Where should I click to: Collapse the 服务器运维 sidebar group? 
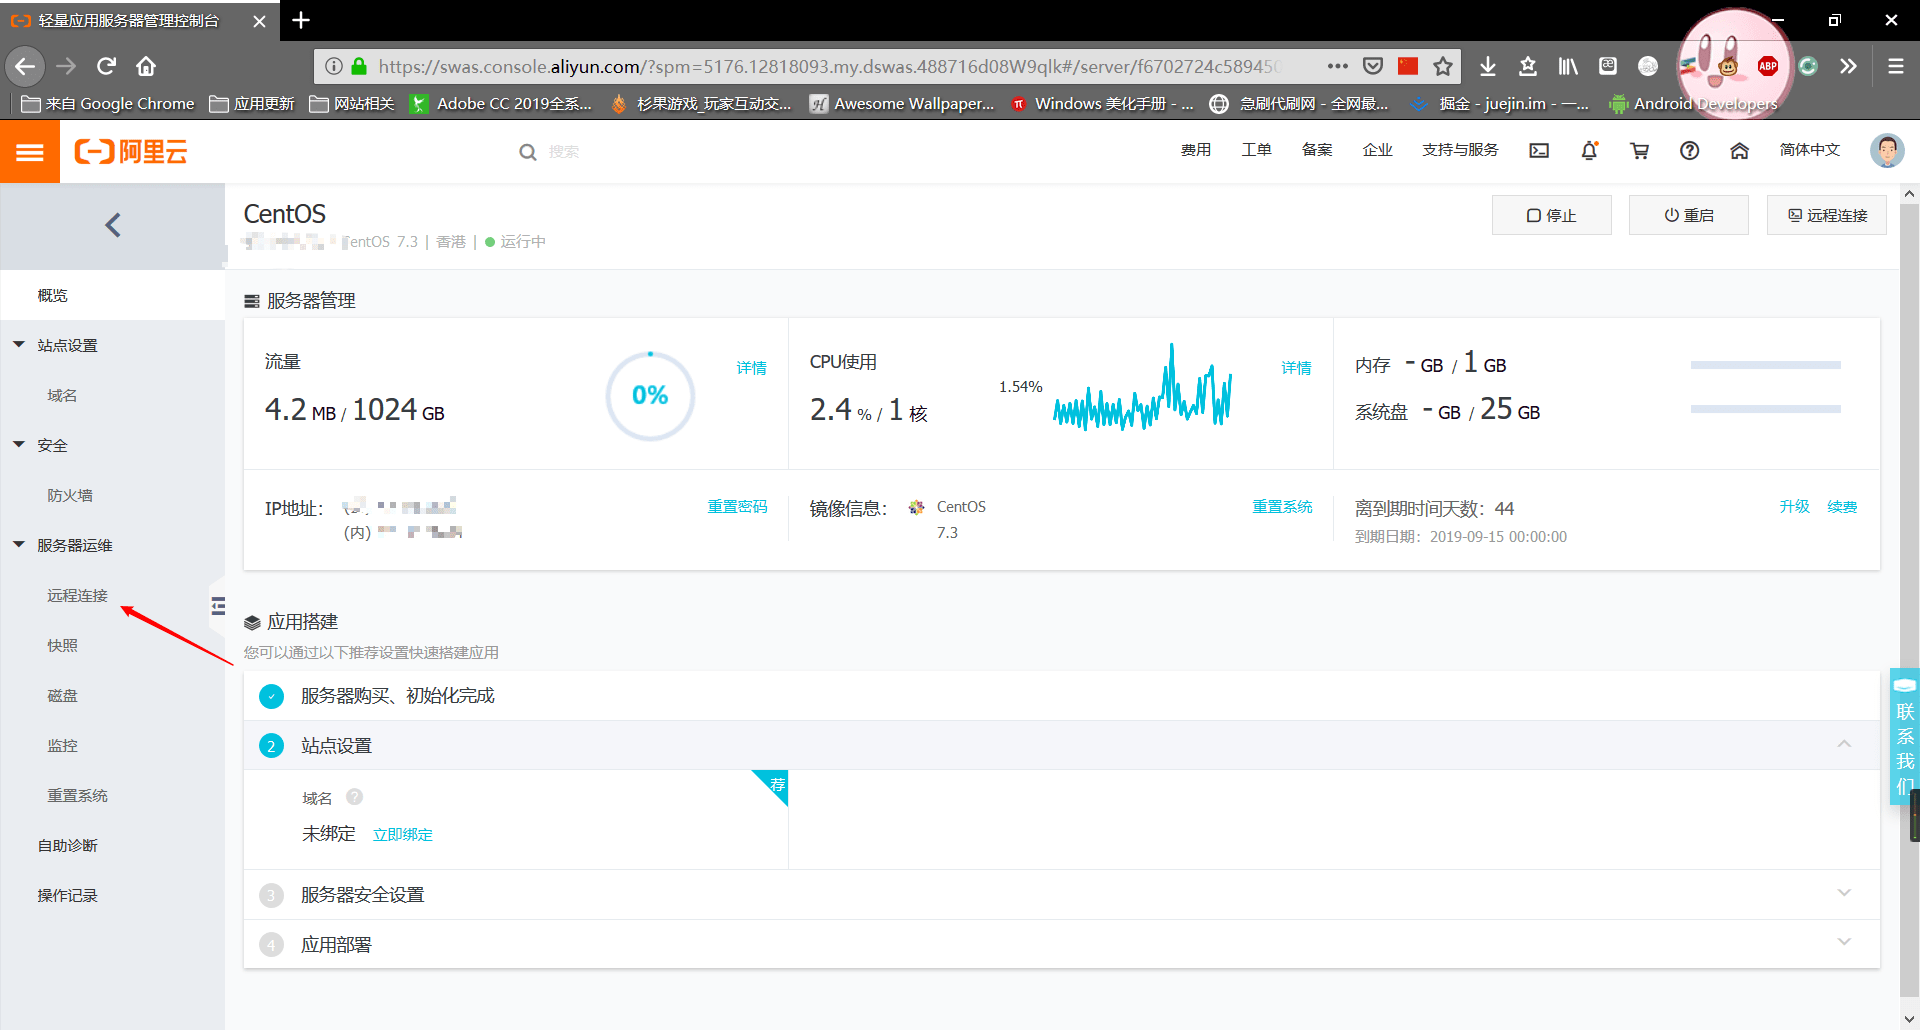click(19, 545)
